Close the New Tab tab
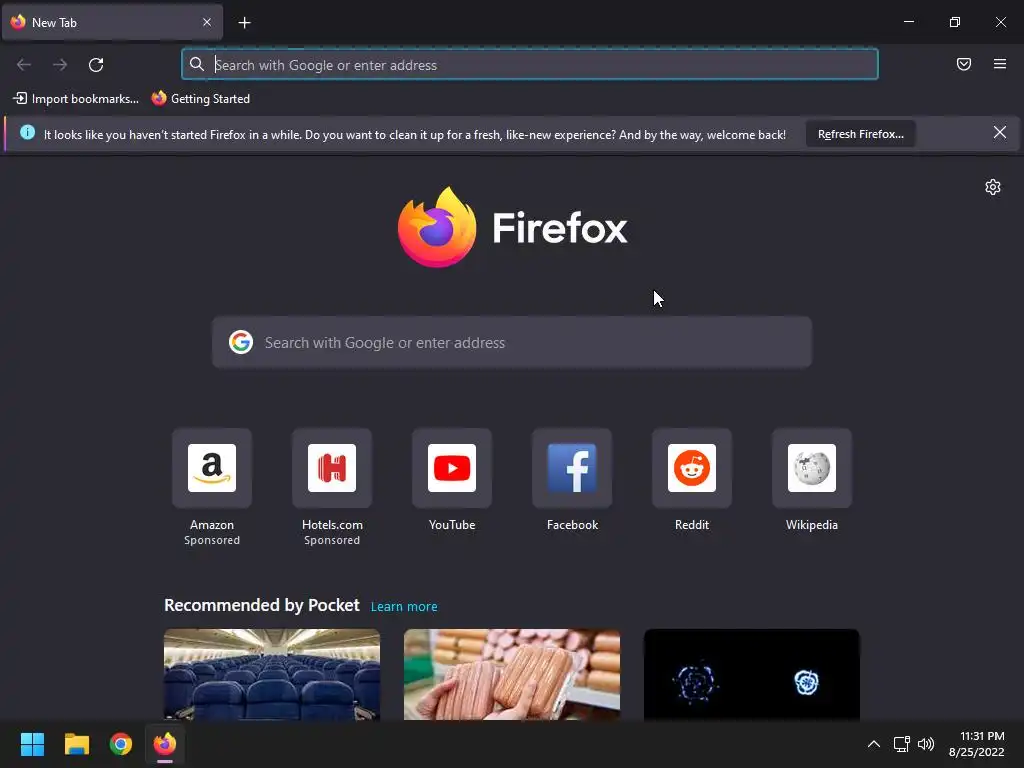 207,22
